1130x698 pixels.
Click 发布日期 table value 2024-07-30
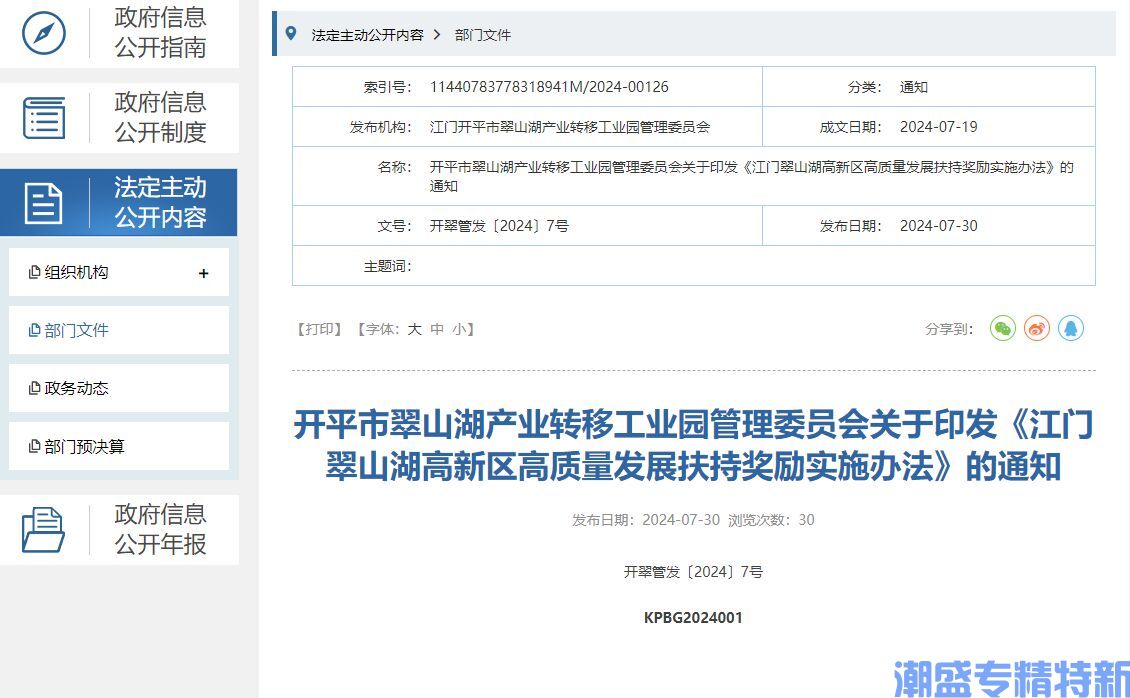[939, 226]
